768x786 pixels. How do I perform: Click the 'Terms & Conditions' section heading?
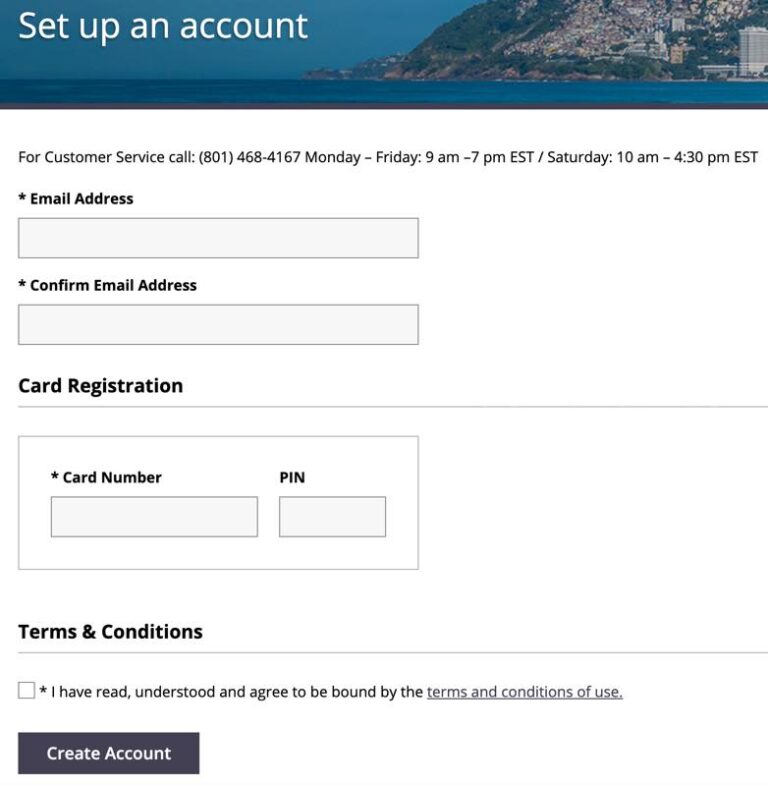110,632
